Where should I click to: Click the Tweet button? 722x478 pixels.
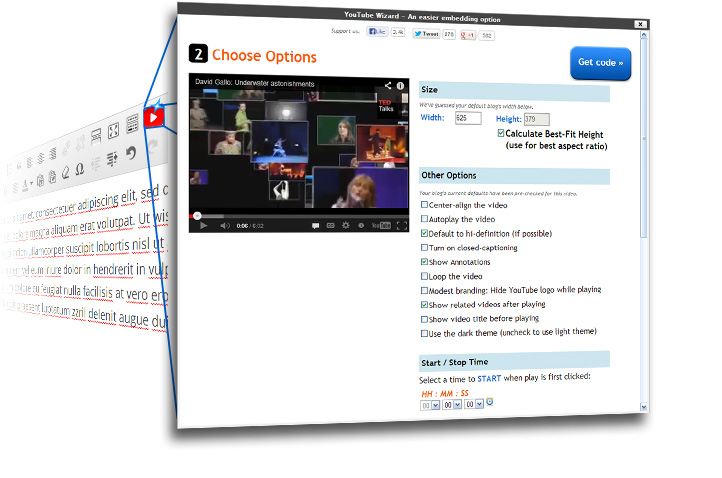[426, 34]
